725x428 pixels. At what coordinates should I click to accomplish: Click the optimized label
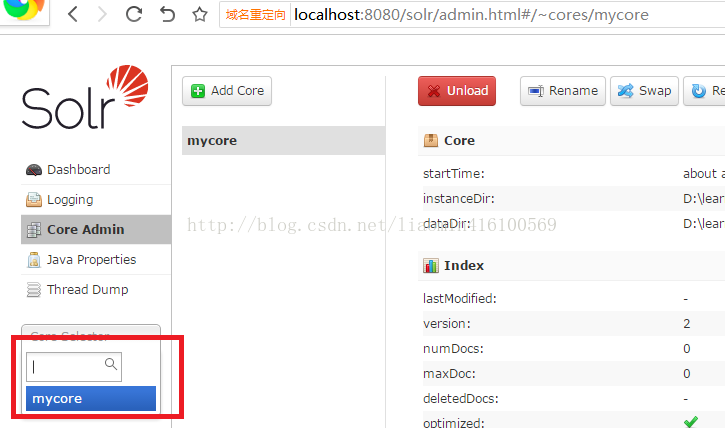coord(454,422)
